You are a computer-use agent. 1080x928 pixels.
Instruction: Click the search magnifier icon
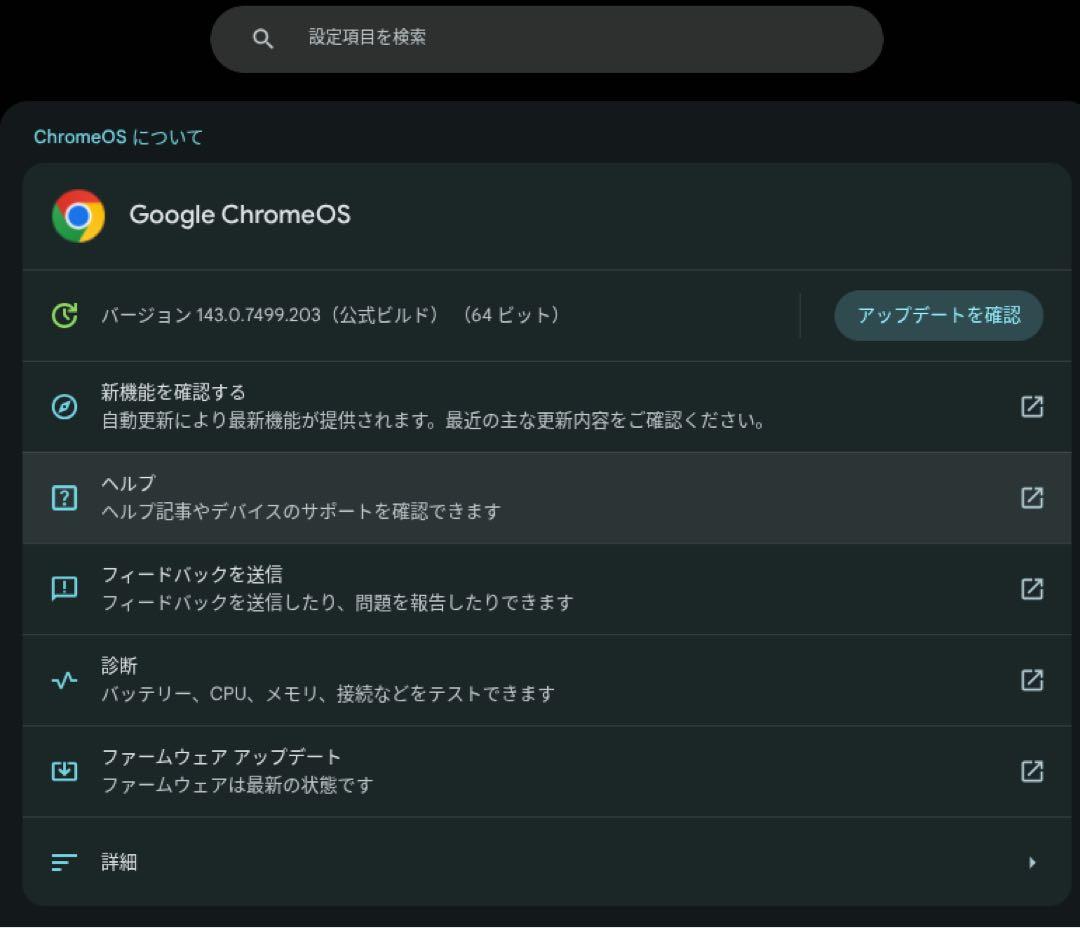[263, 38]
